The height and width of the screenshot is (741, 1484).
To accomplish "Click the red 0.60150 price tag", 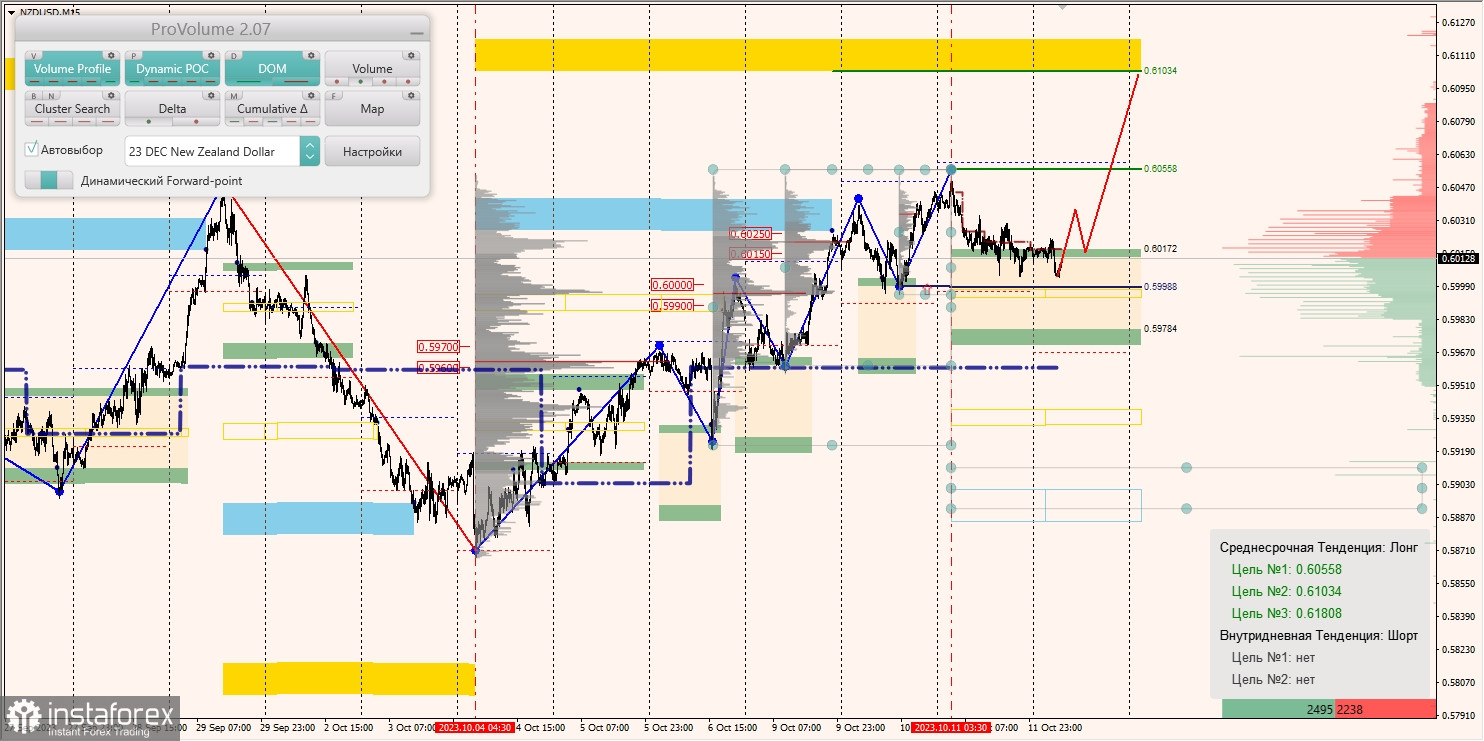I will point(751,254).
